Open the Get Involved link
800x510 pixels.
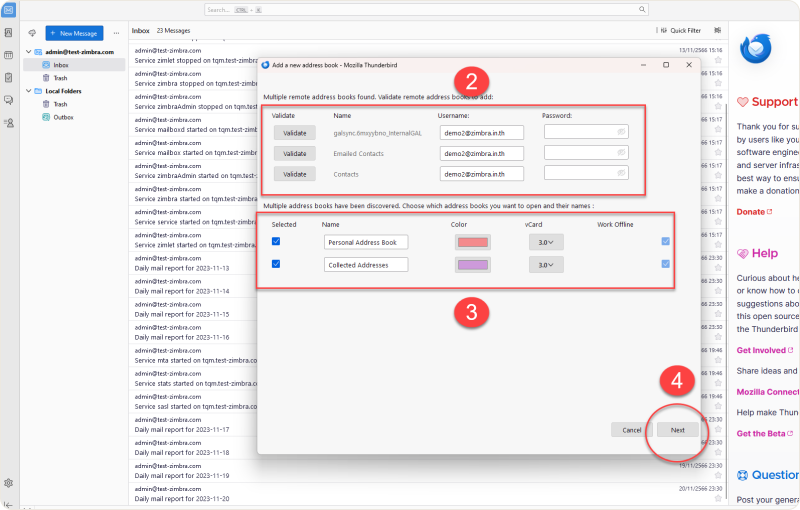765,350
